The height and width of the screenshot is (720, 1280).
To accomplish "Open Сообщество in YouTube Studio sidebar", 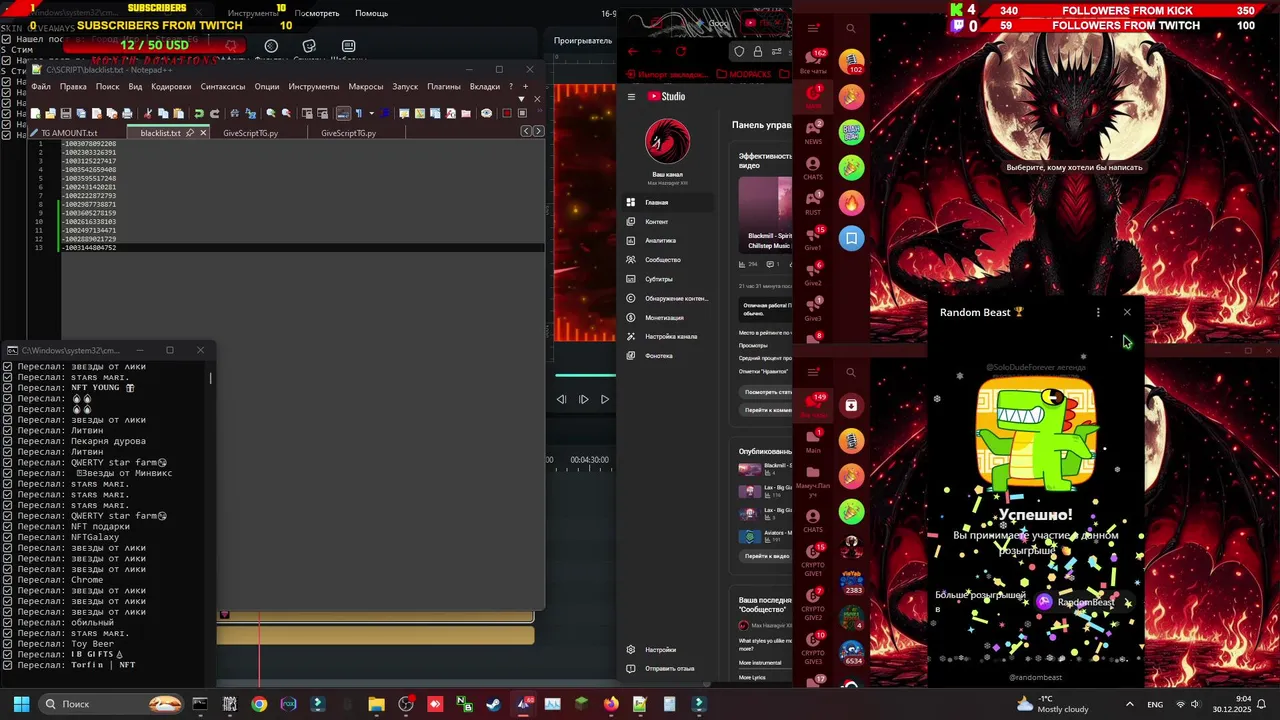I will [667, 260].
